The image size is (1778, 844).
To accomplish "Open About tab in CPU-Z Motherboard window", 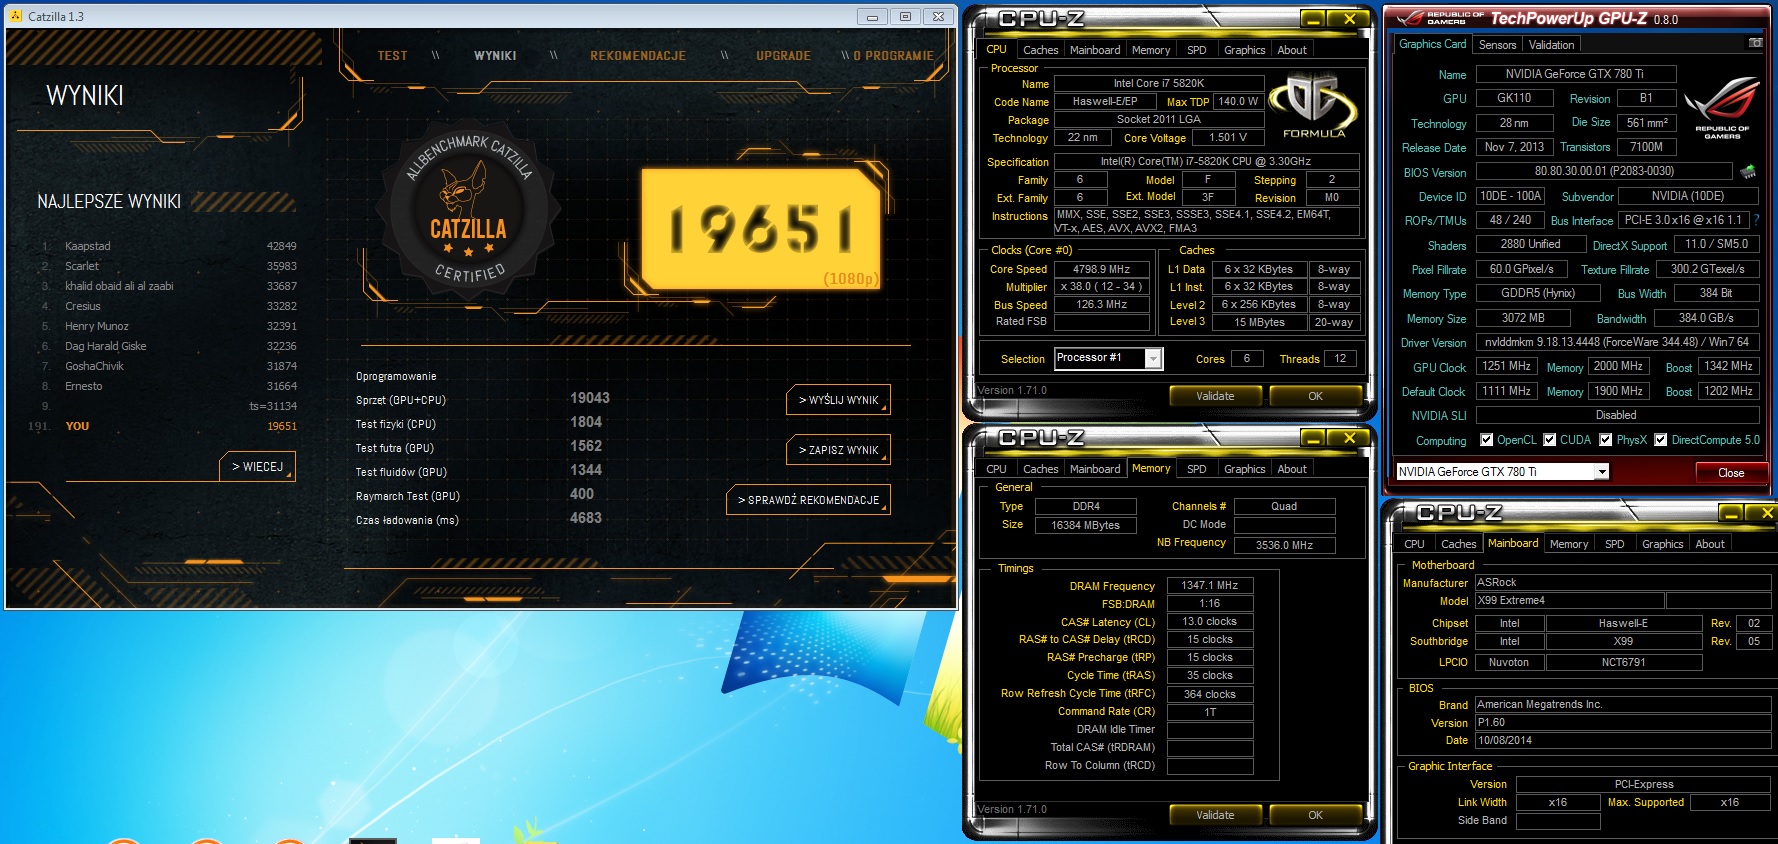I will pos(1710,544).
